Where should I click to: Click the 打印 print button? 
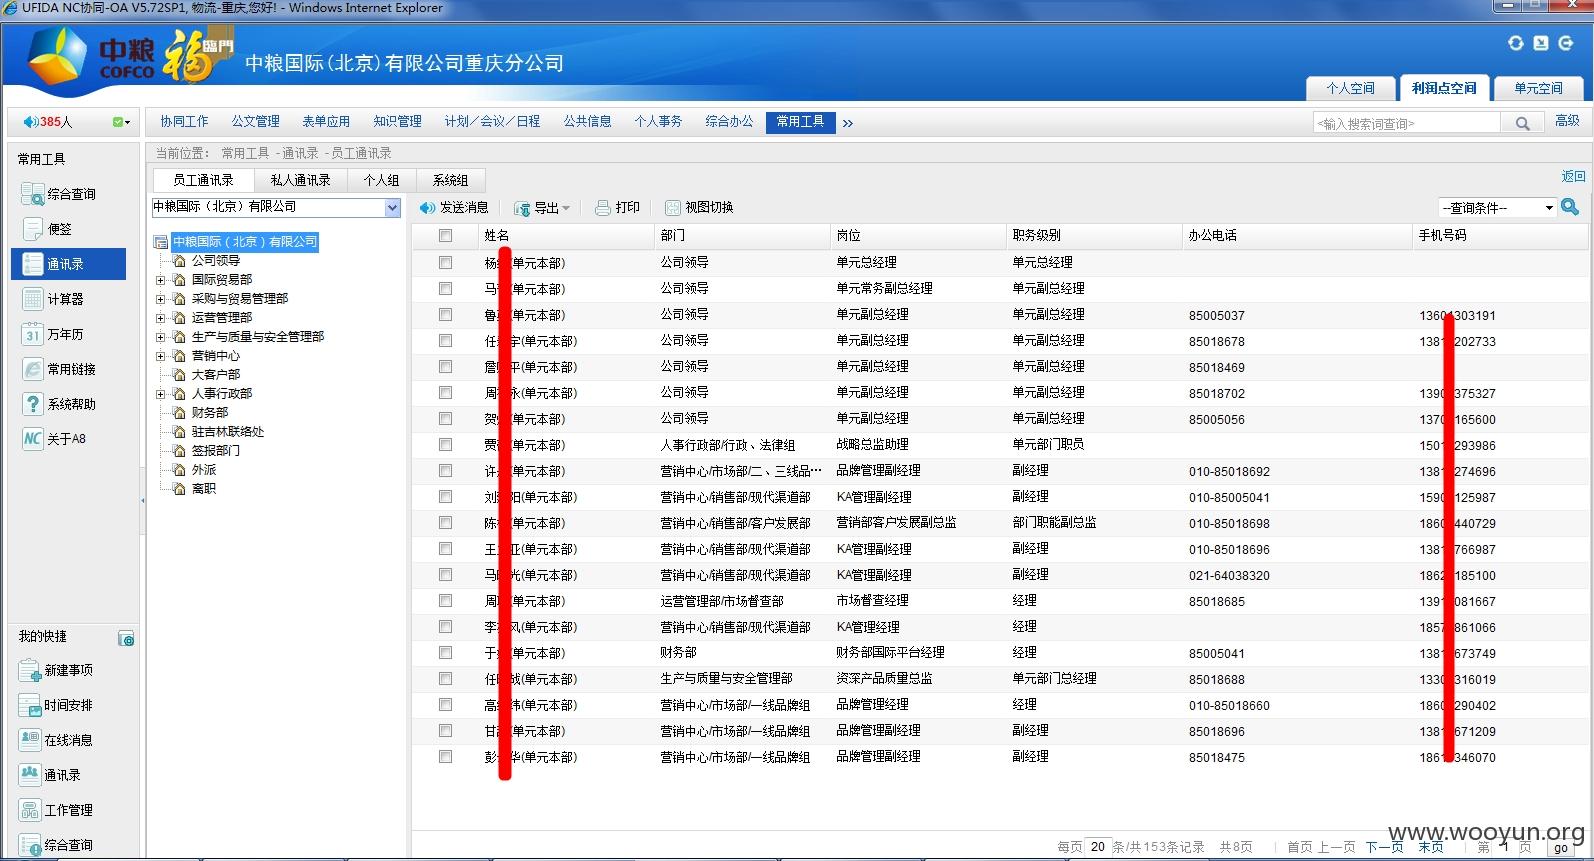[617, 207]
